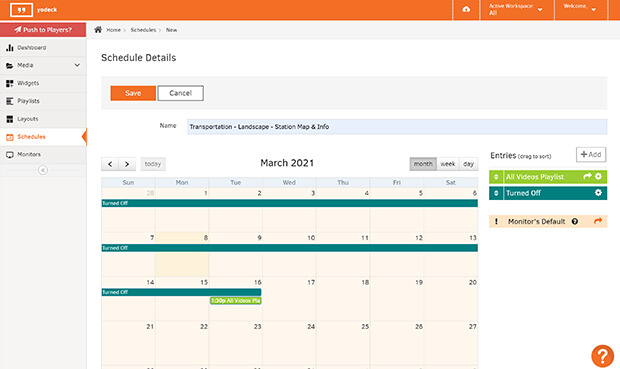
Task: Open Layouts in the sidebar
Action: click(x=43, y=119)
